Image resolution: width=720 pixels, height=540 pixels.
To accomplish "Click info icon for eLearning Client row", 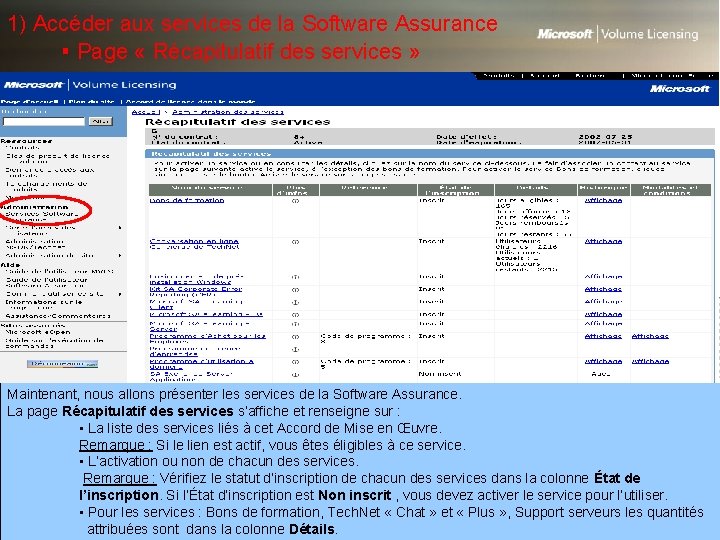I will point(295,302).
